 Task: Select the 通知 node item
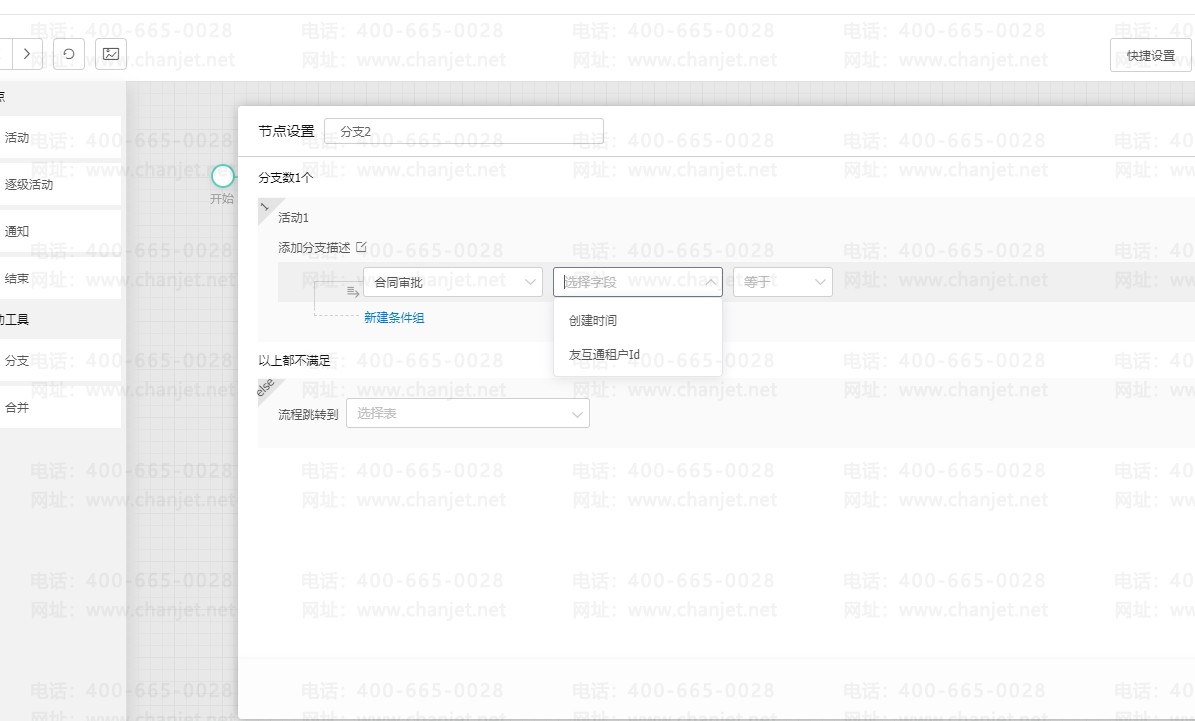(x=59, y=231)
